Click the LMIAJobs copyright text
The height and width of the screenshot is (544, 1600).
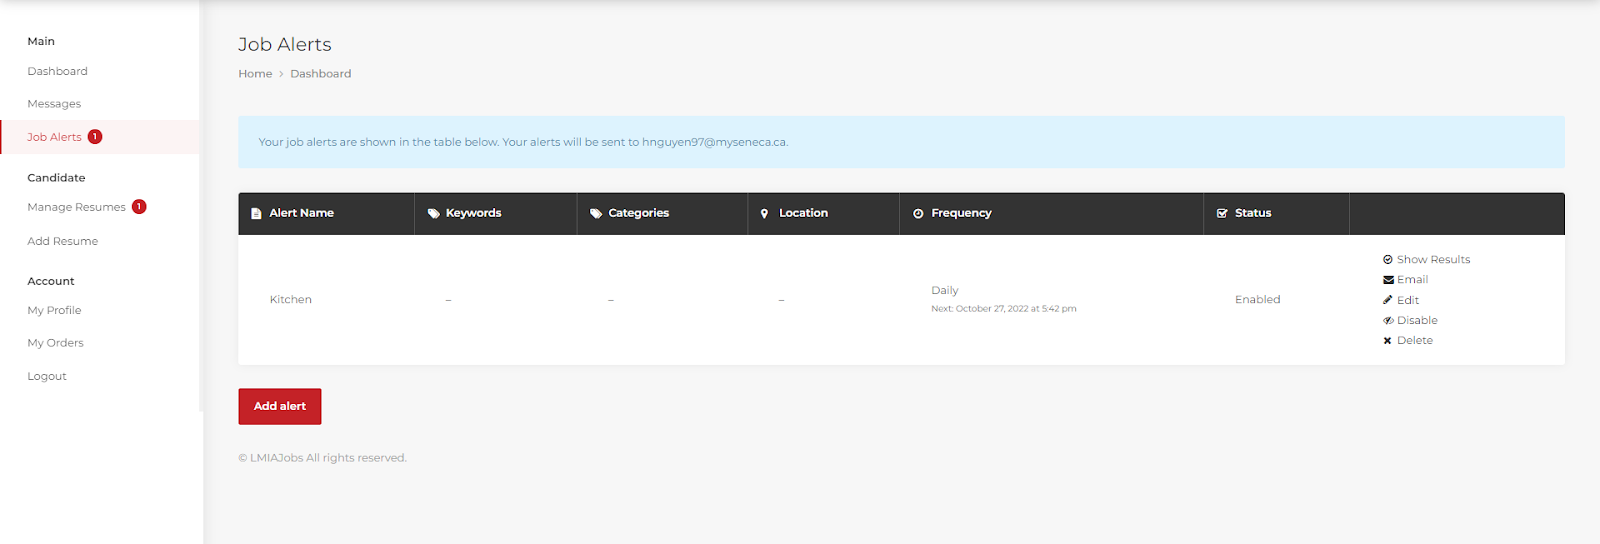tap(322, 458)
